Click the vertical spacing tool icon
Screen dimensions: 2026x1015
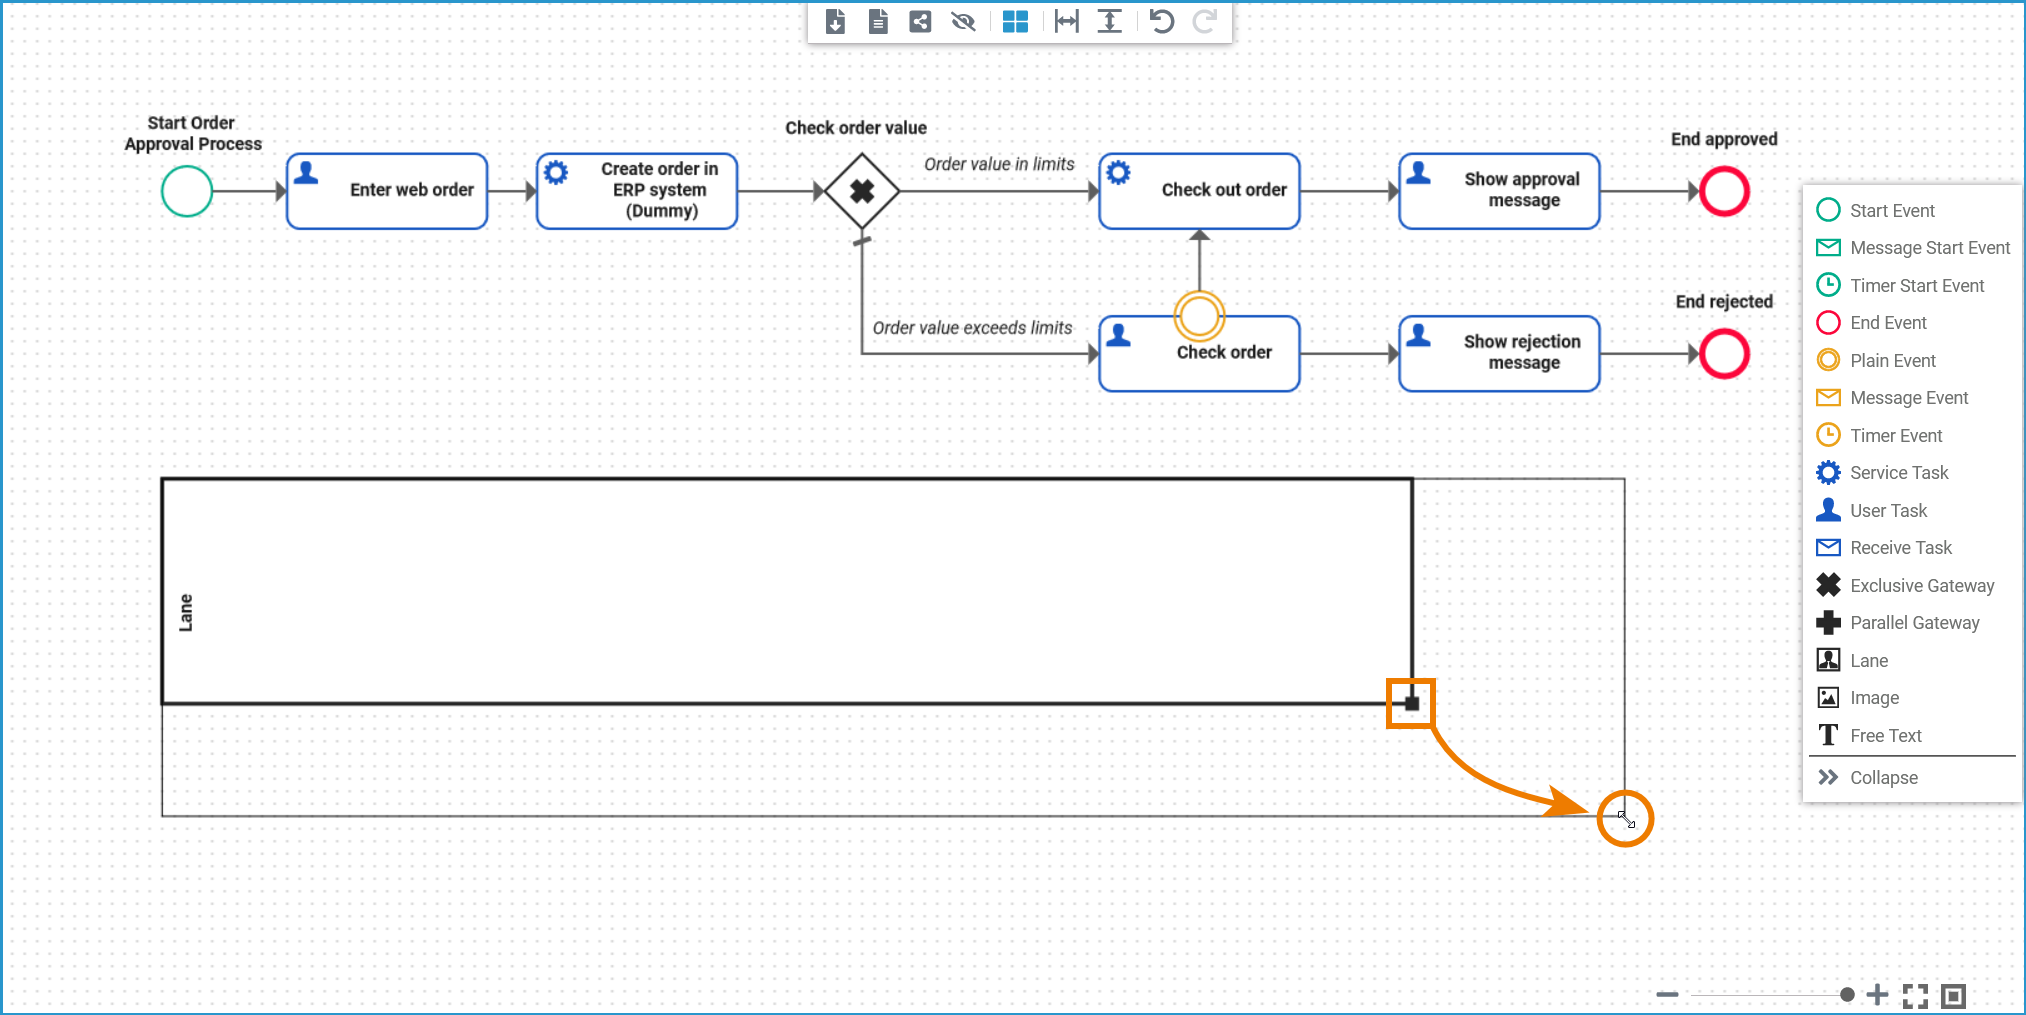(1110, 21)
